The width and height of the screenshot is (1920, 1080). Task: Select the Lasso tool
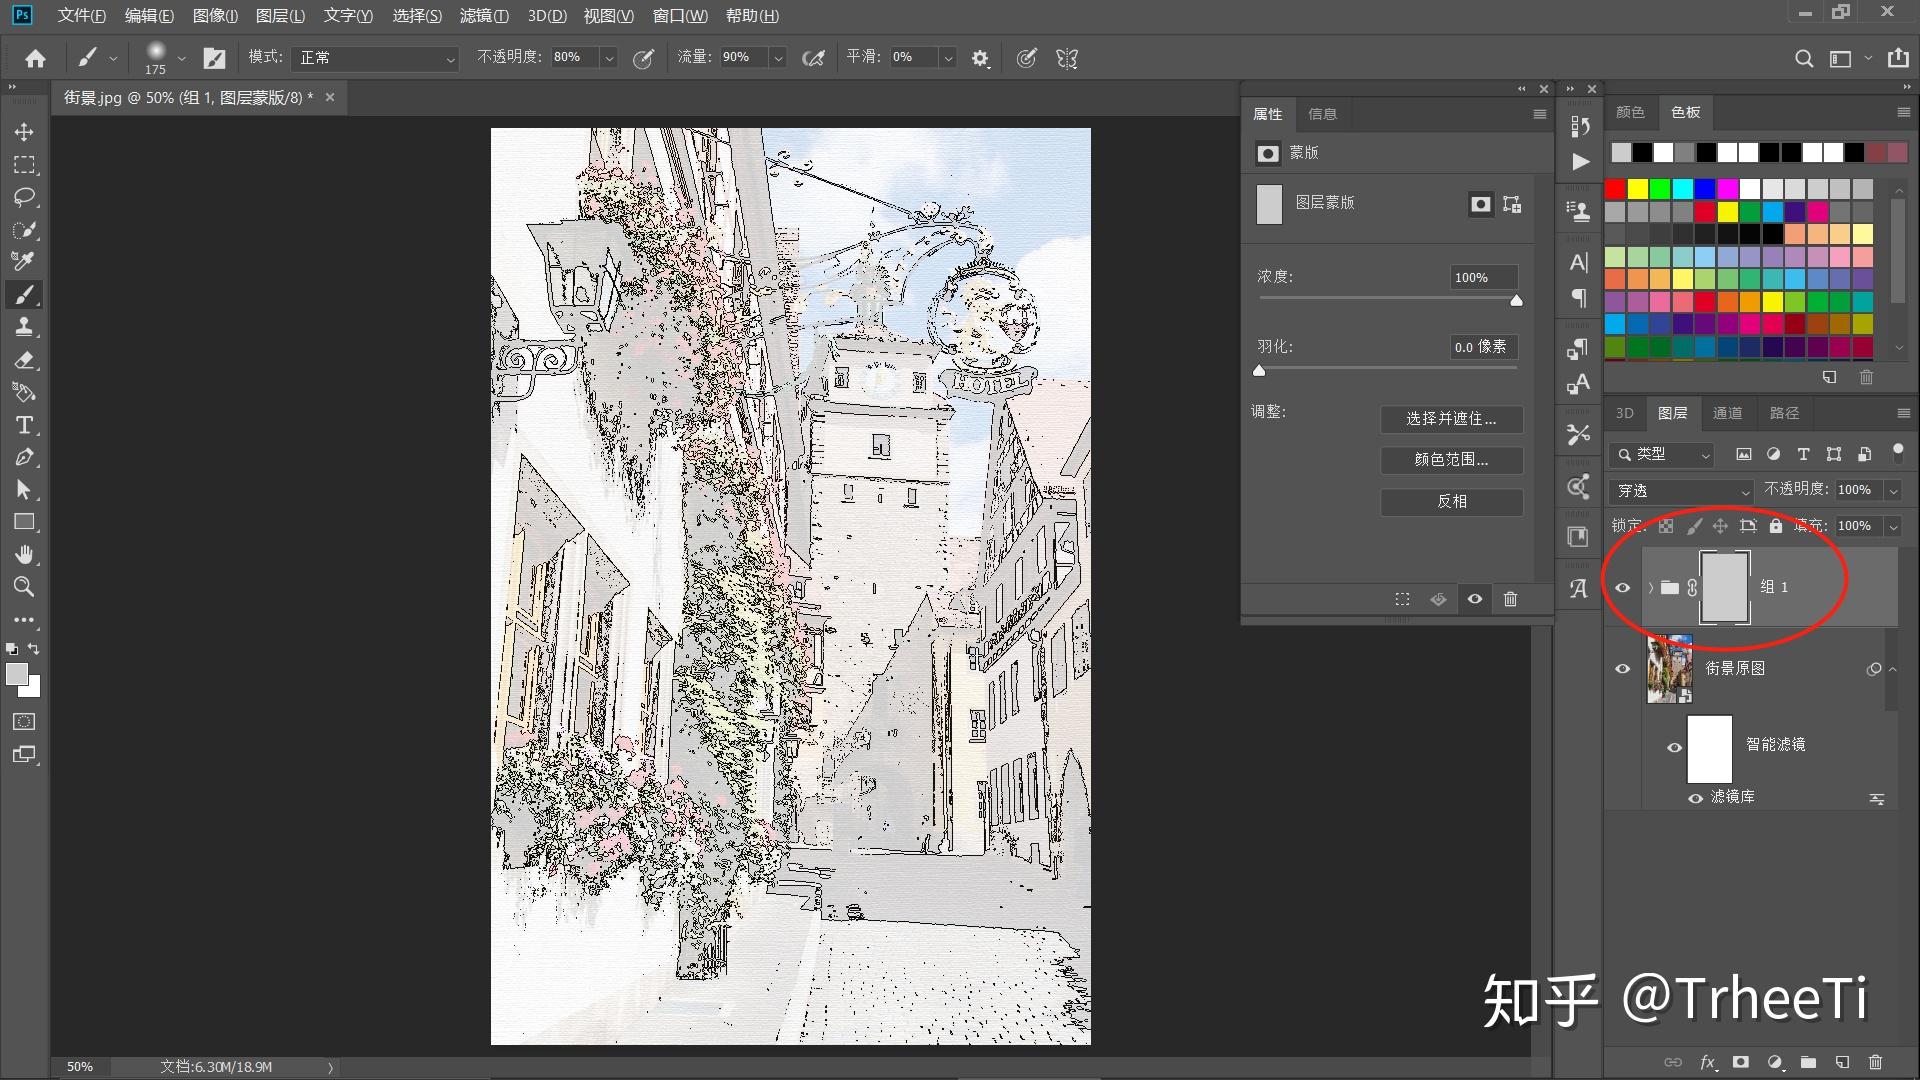point(24,197)
